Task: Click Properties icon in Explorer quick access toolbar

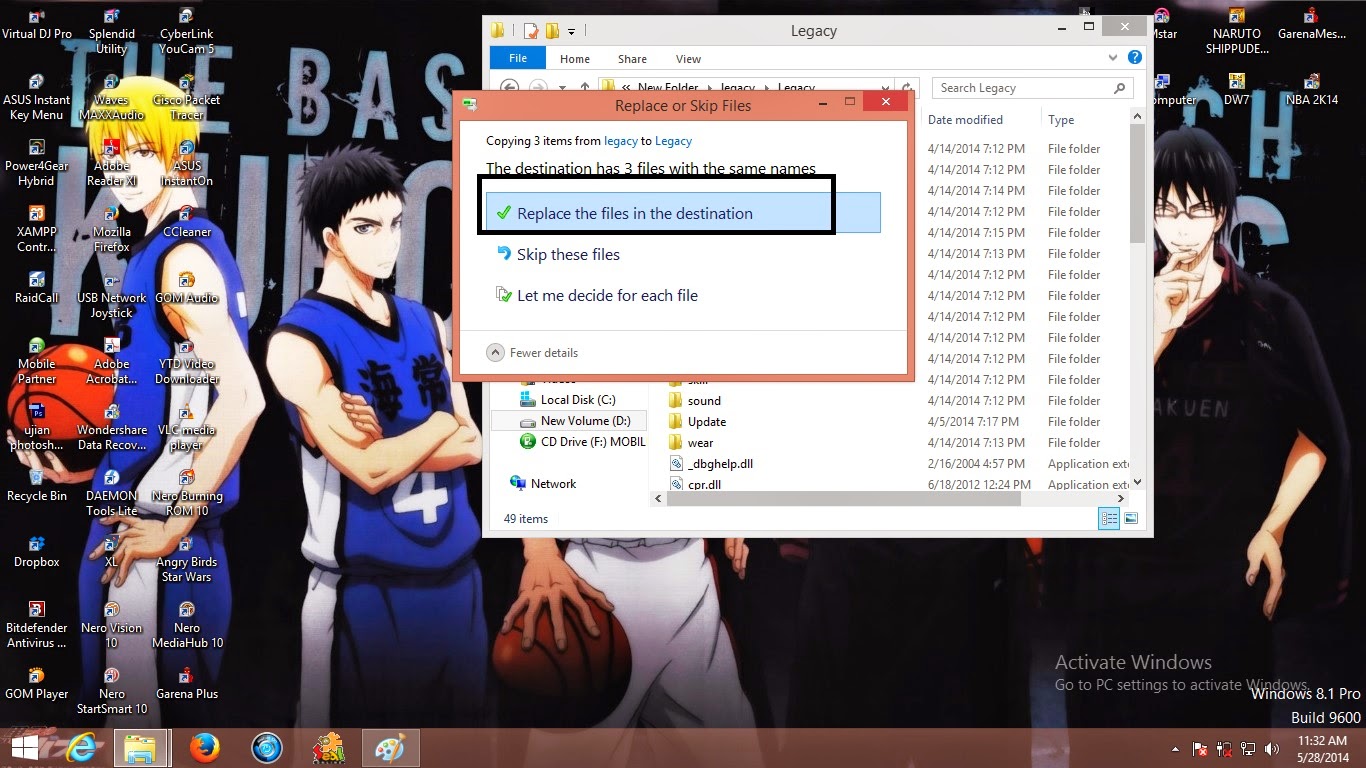Action: click(x=531, y=31)
